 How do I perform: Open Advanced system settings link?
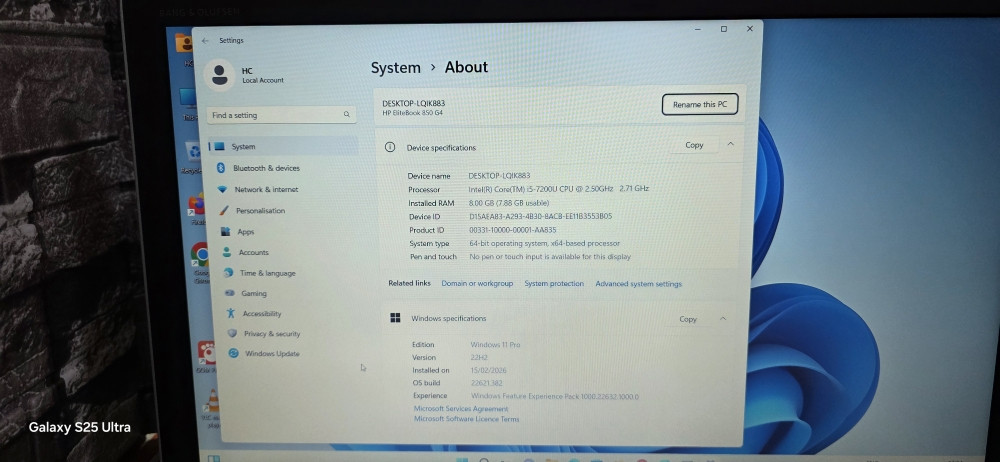(x=638, y=284)
